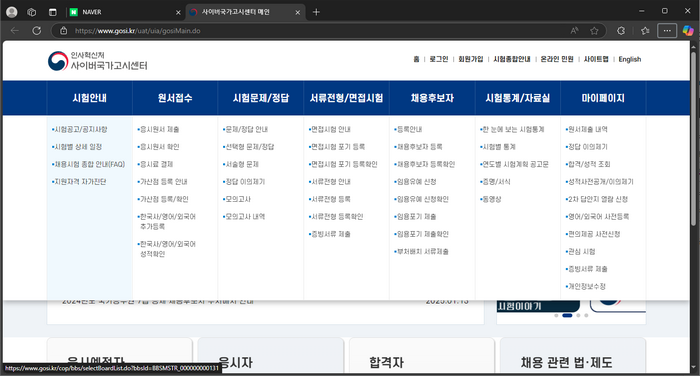Open the 시험통계/자료실 main menu
The height and width of the screenshot is (376, 700).
coord(518,98)
